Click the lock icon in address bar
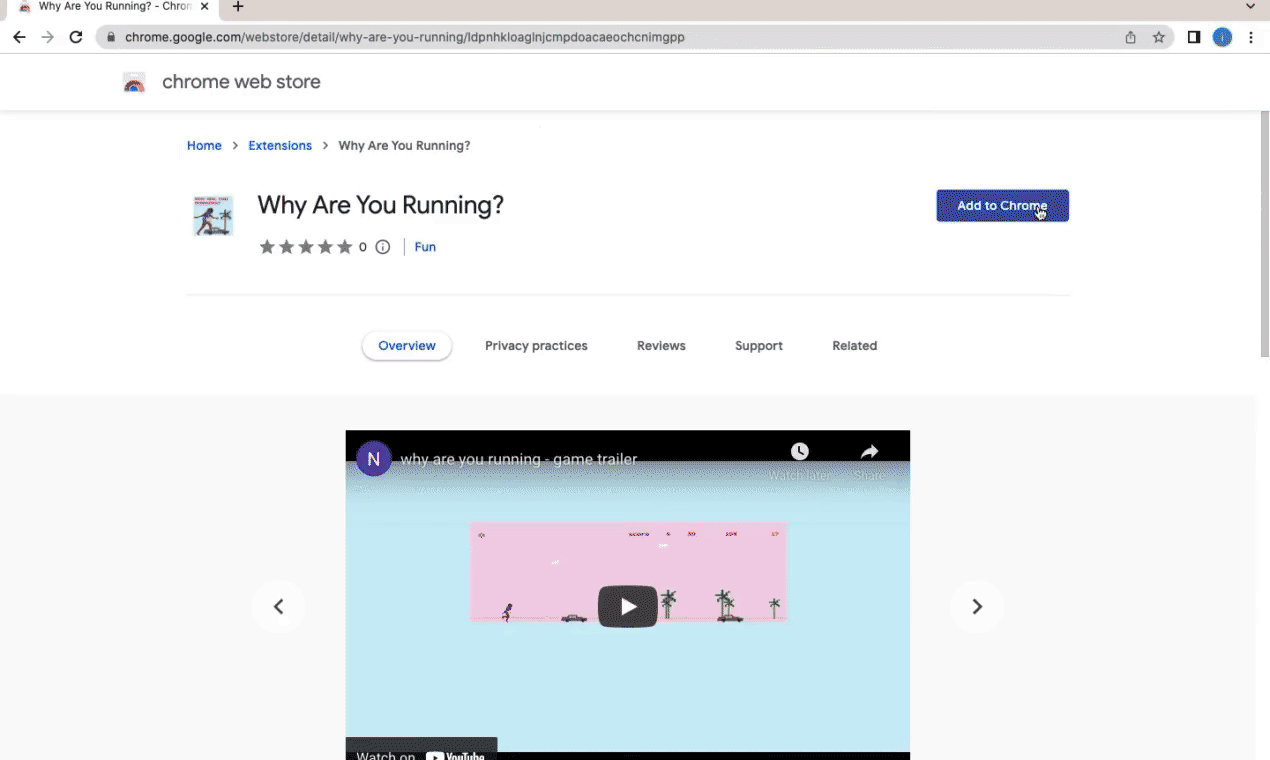Screen dimensions: 1270x760 point(111,37)
